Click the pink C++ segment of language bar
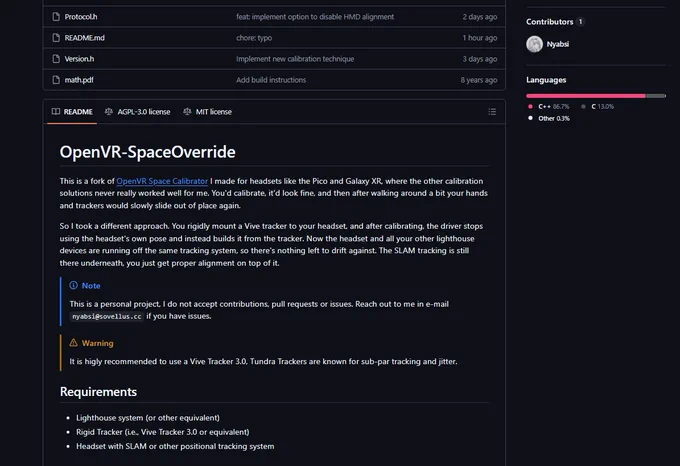 [x=585, y=96]
